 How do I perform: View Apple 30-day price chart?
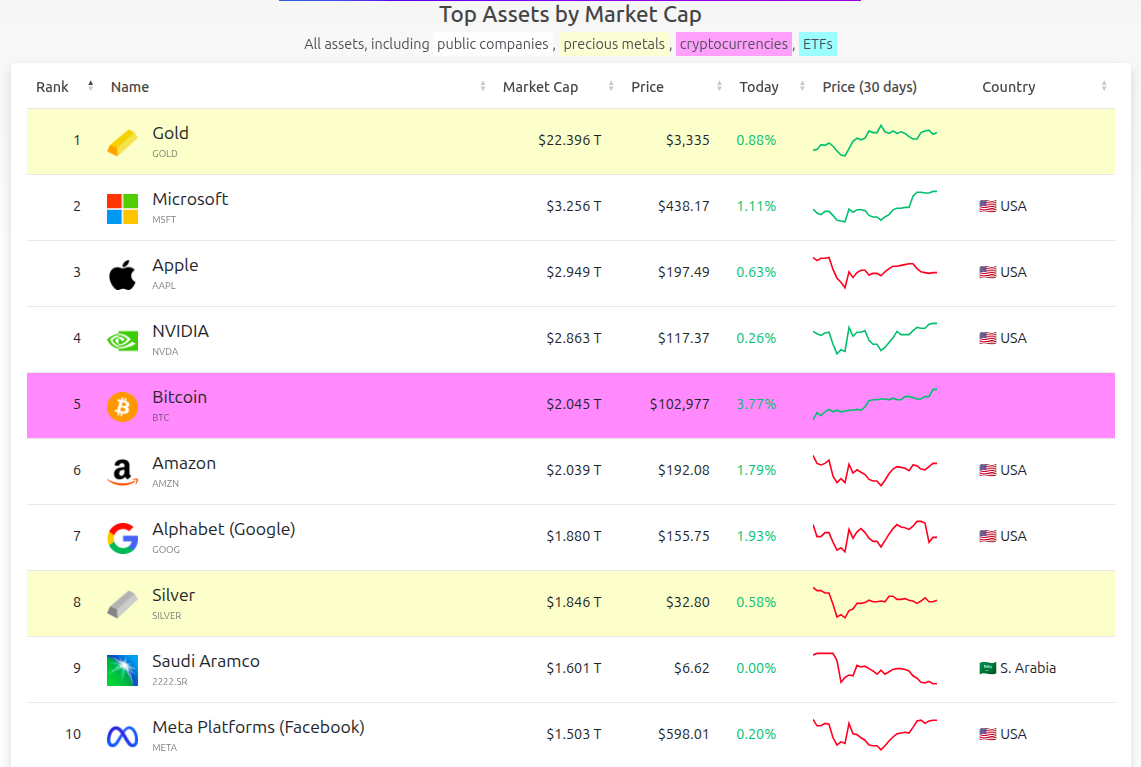tap(875, 272)
